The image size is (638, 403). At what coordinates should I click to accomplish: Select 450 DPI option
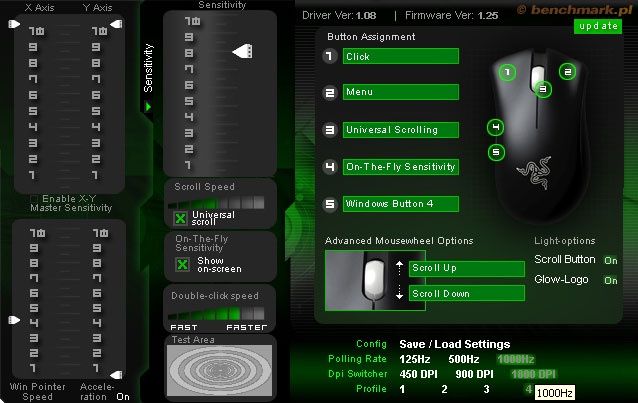pyautogui.click(x=418, y=374)
